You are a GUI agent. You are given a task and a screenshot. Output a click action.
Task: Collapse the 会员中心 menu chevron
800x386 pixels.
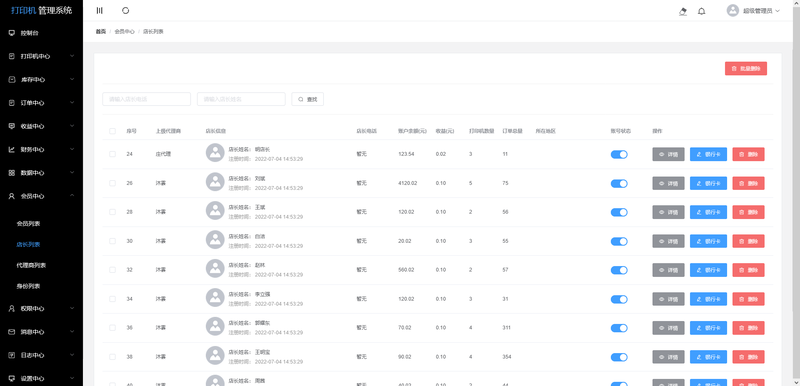[72, 196]
